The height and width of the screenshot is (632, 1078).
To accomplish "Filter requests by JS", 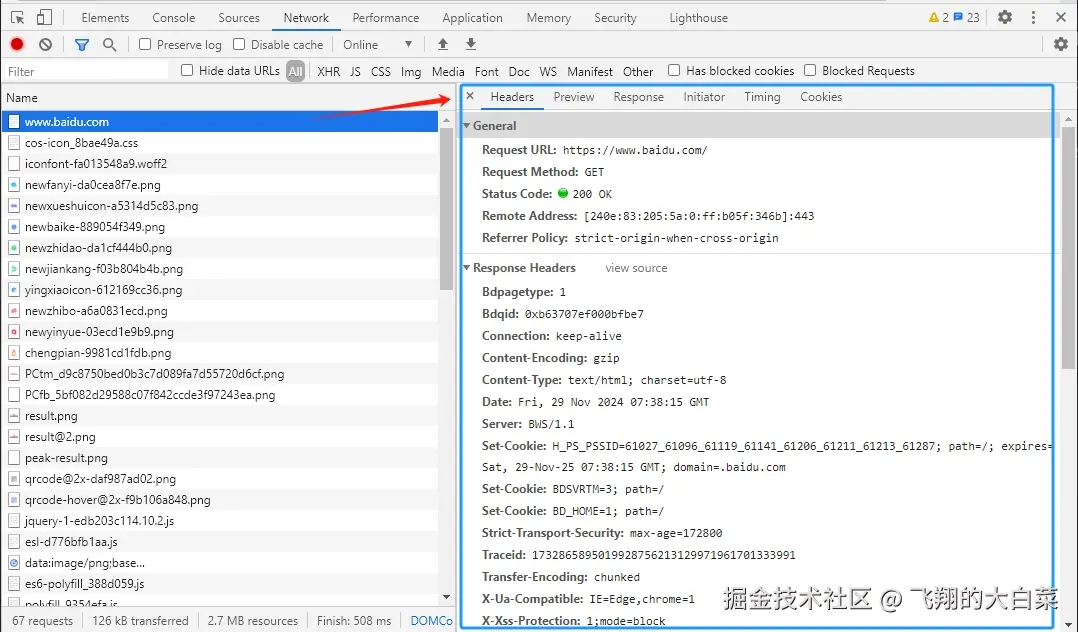I will [x=355, y=72].
